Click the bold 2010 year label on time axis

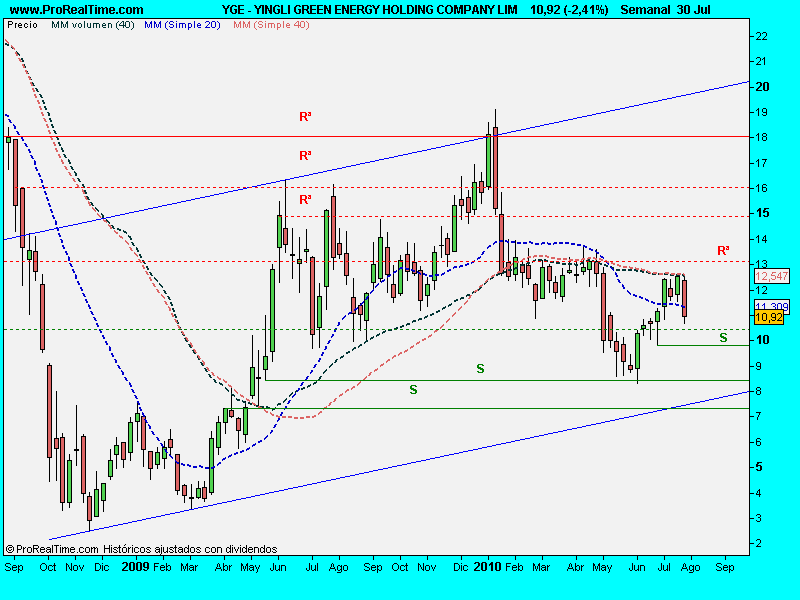click(487, 567)
